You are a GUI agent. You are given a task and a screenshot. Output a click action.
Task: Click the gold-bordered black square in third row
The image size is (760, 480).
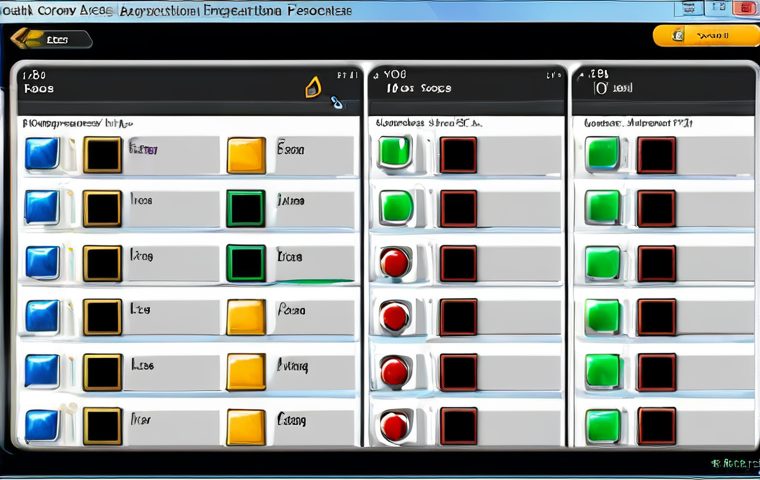point(102,263)
